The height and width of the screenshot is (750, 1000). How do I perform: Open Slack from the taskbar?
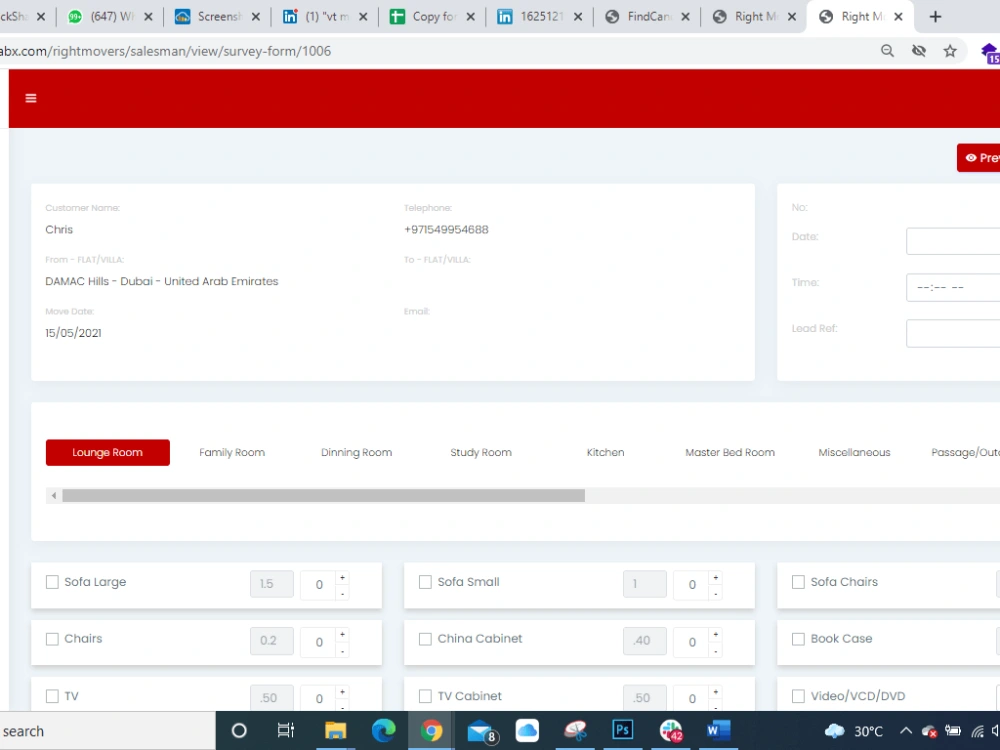(671, 731)
